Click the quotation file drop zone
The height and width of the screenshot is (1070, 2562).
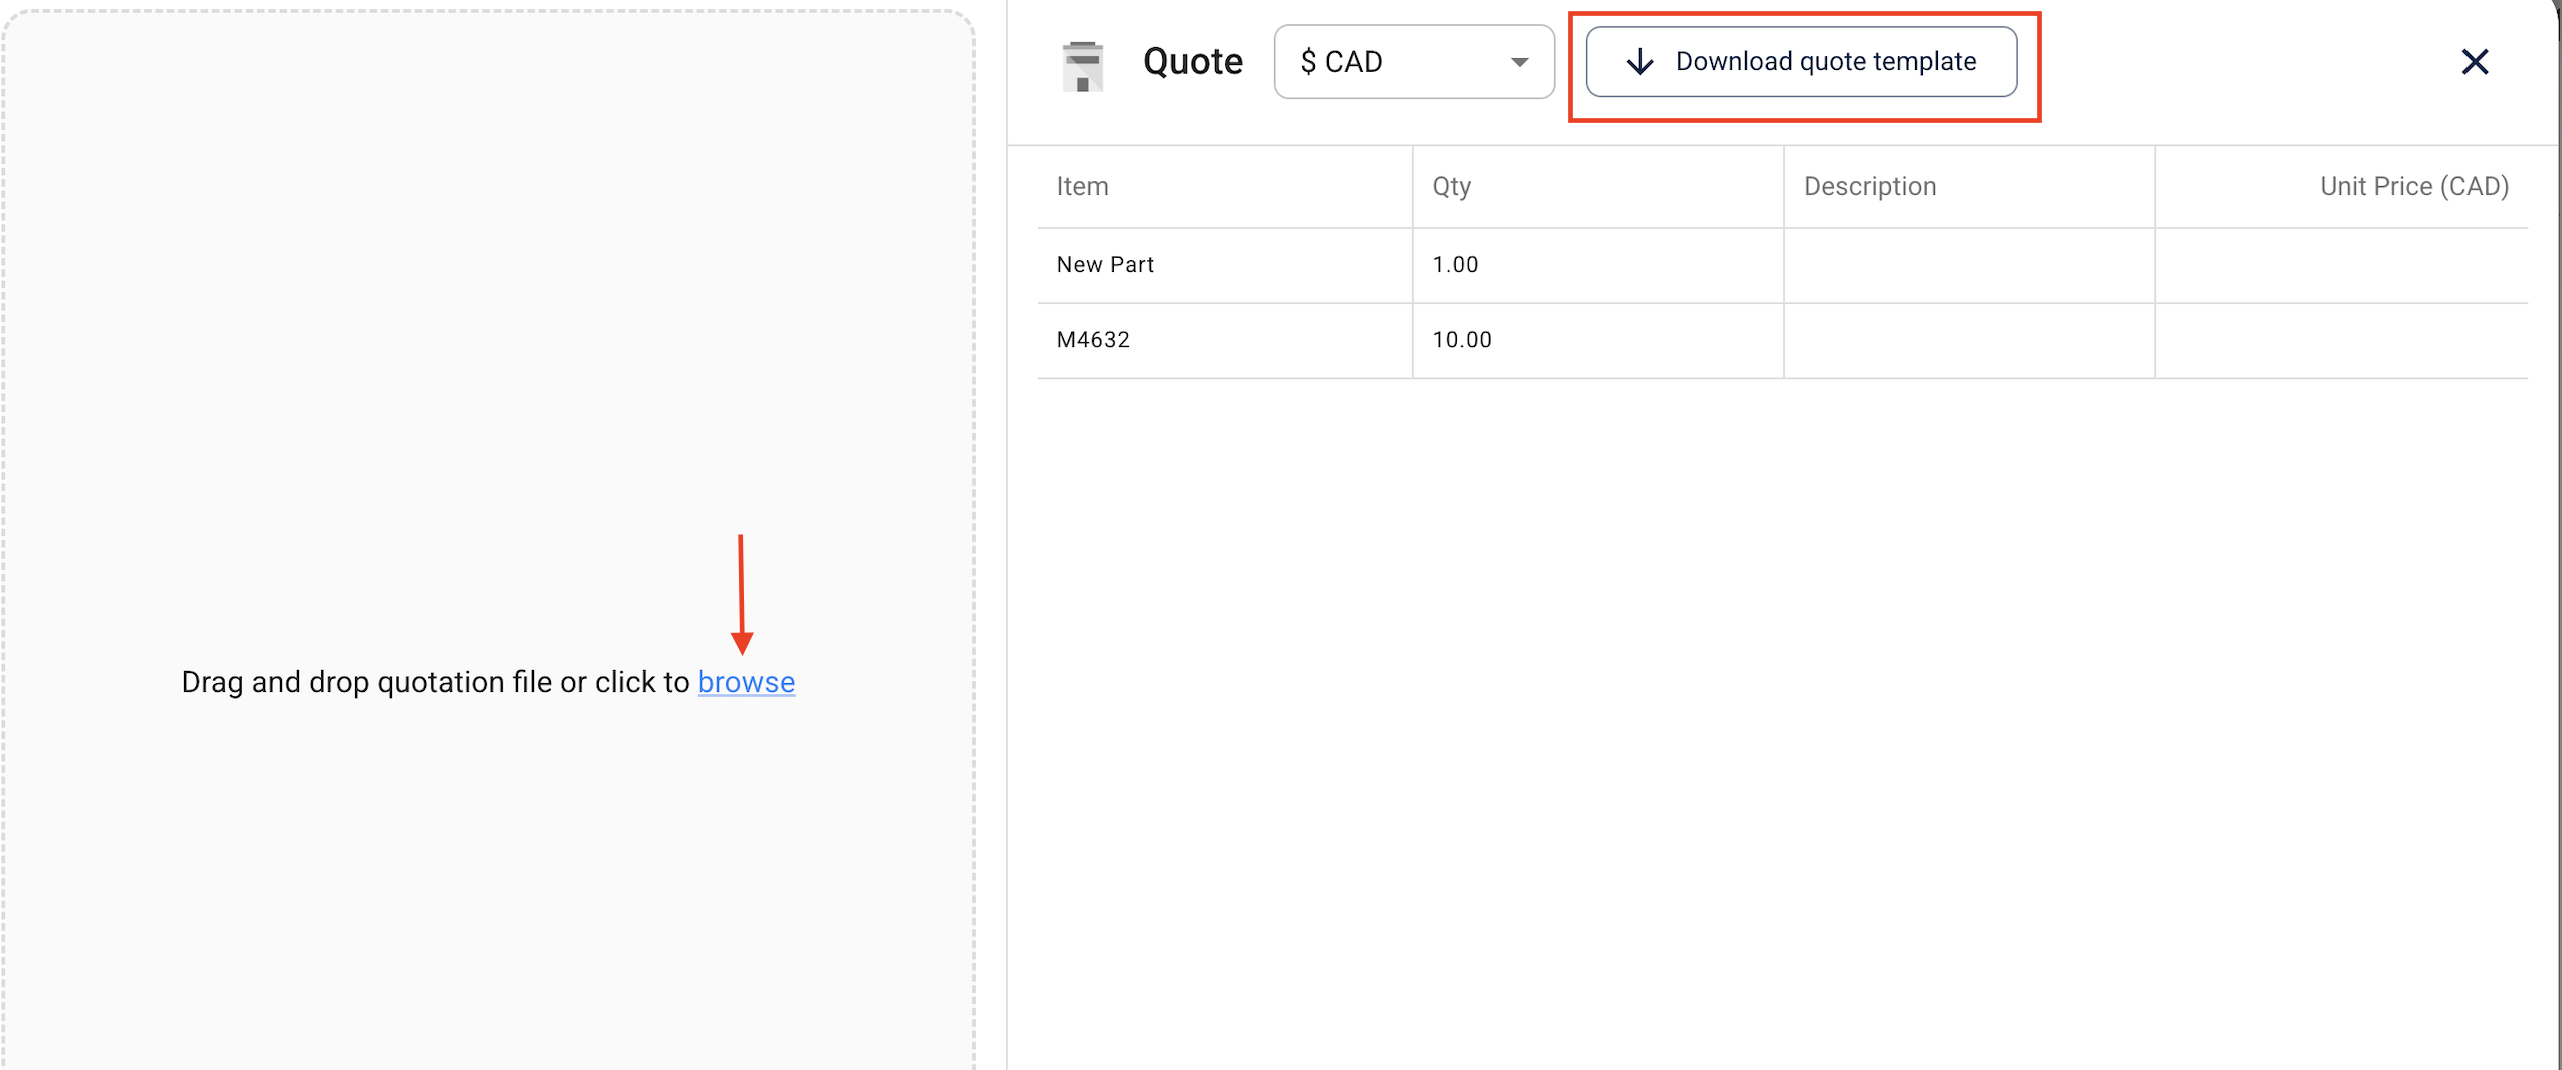[x=488, y=400]
